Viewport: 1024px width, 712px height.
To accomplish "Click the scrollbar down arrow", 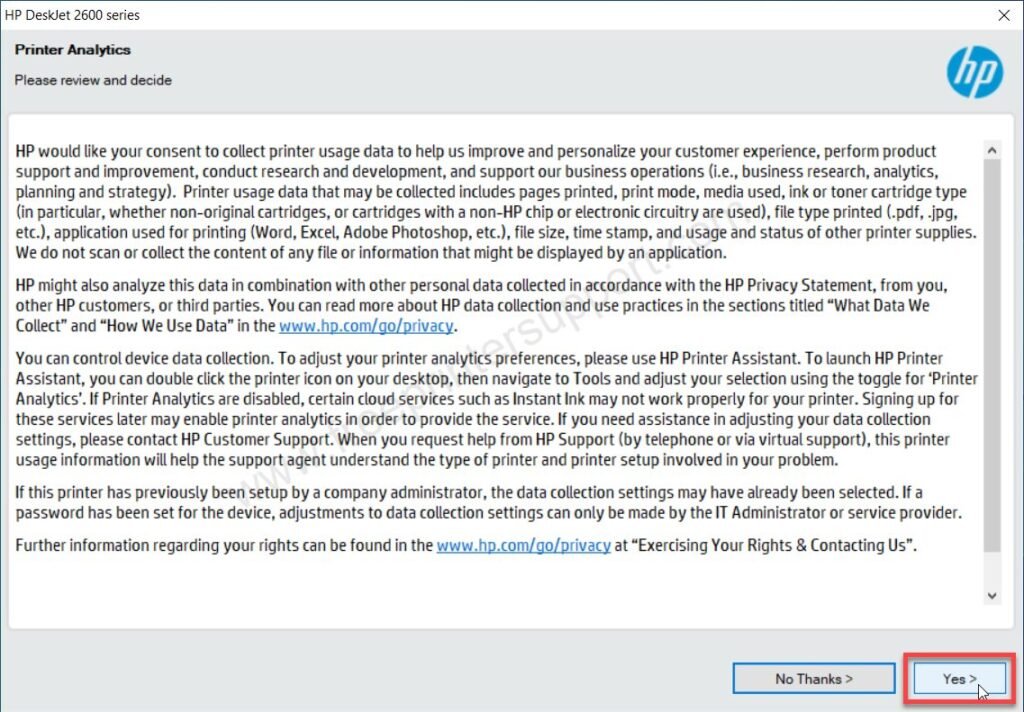I will [992, 596].
